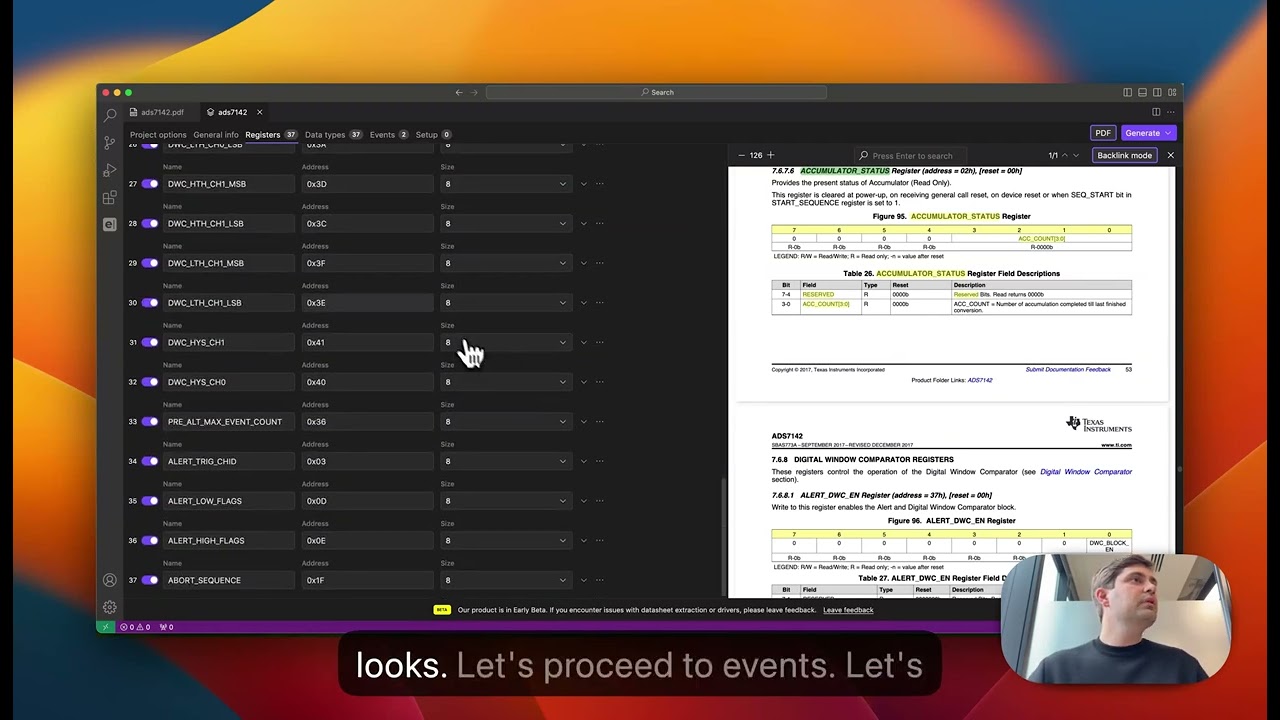Screen dimensions: 1280x720
Task: Open the Extensions view
Action: 110,197
